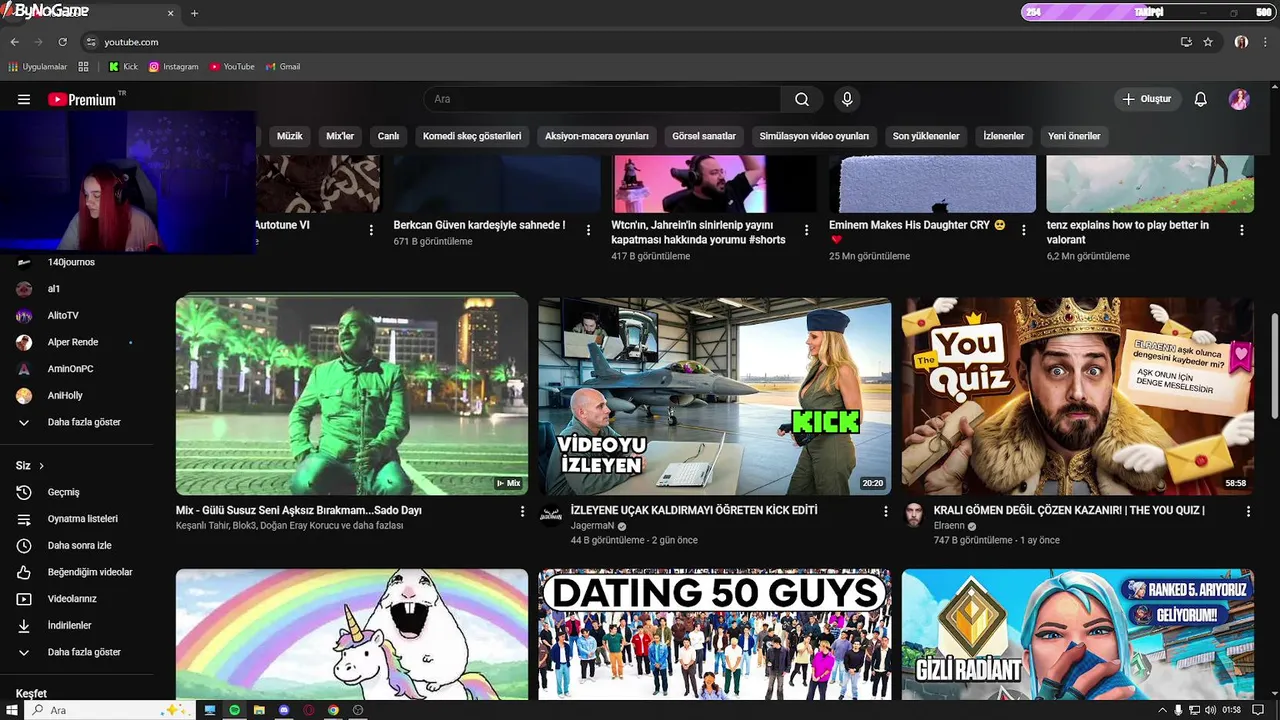Select Simülasyon video oyunları chip
Image resolution: width=1280 pixels, height=720 pixels.
click(x=814, y=136)
